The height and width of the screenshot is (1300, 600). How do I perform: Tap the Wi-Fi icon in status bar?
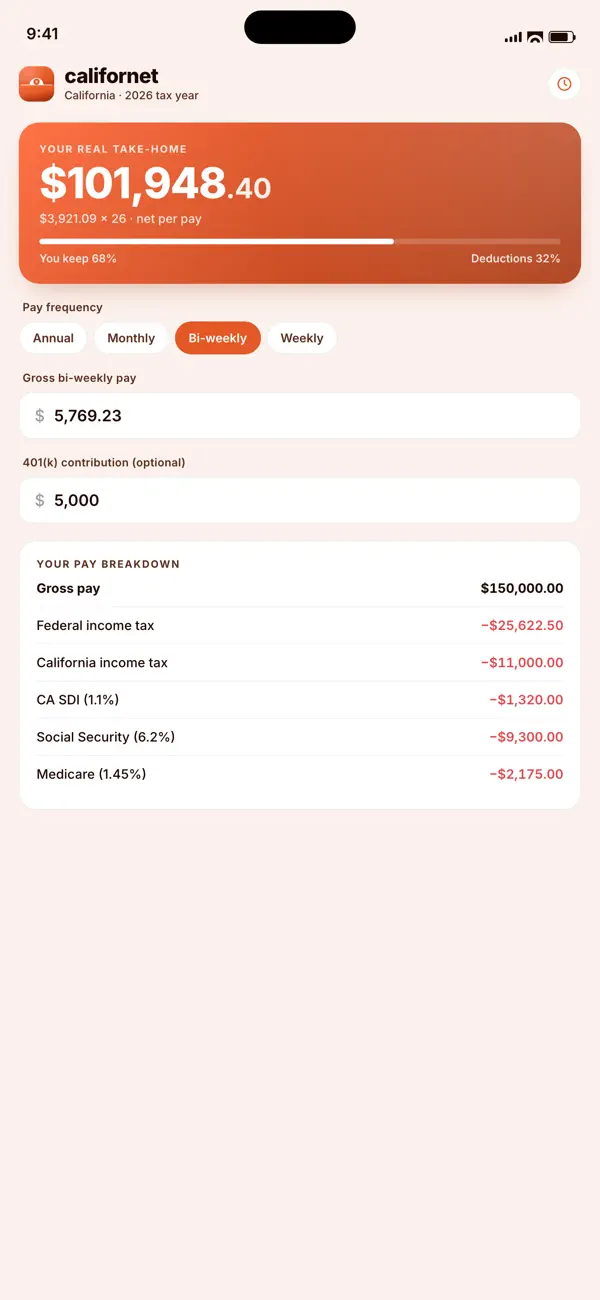tap(535, 37)
